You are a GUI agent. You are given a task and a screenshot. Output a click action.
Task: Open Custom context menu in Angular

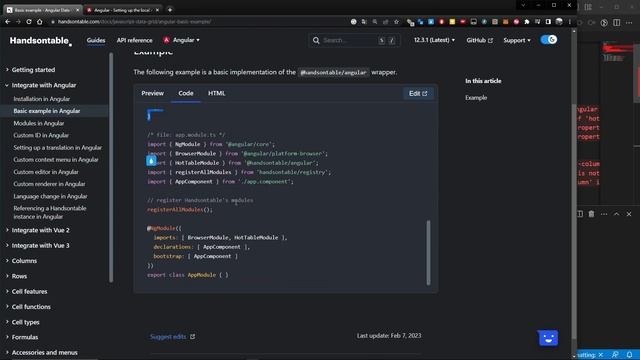56,159
